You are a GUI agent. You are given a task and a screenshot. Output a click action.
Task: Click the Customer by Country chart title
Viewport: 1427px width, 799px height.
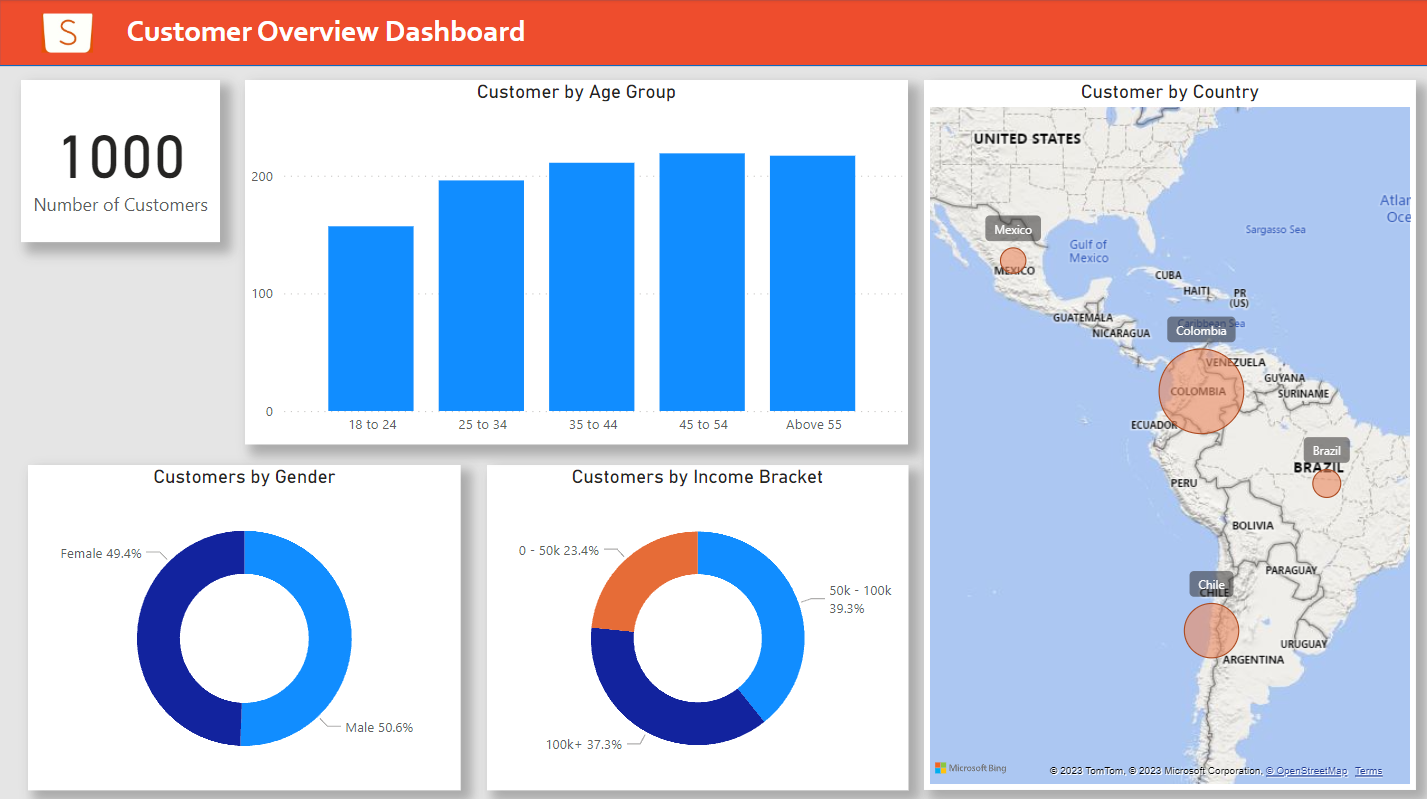pos(1169,91)
